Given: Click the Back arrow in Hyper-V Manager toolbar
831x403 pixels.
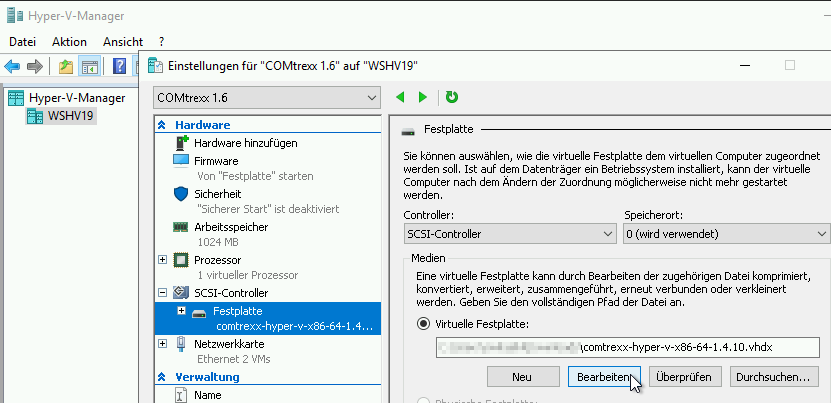Looking at the screenshot, I should tap(12, 66).
